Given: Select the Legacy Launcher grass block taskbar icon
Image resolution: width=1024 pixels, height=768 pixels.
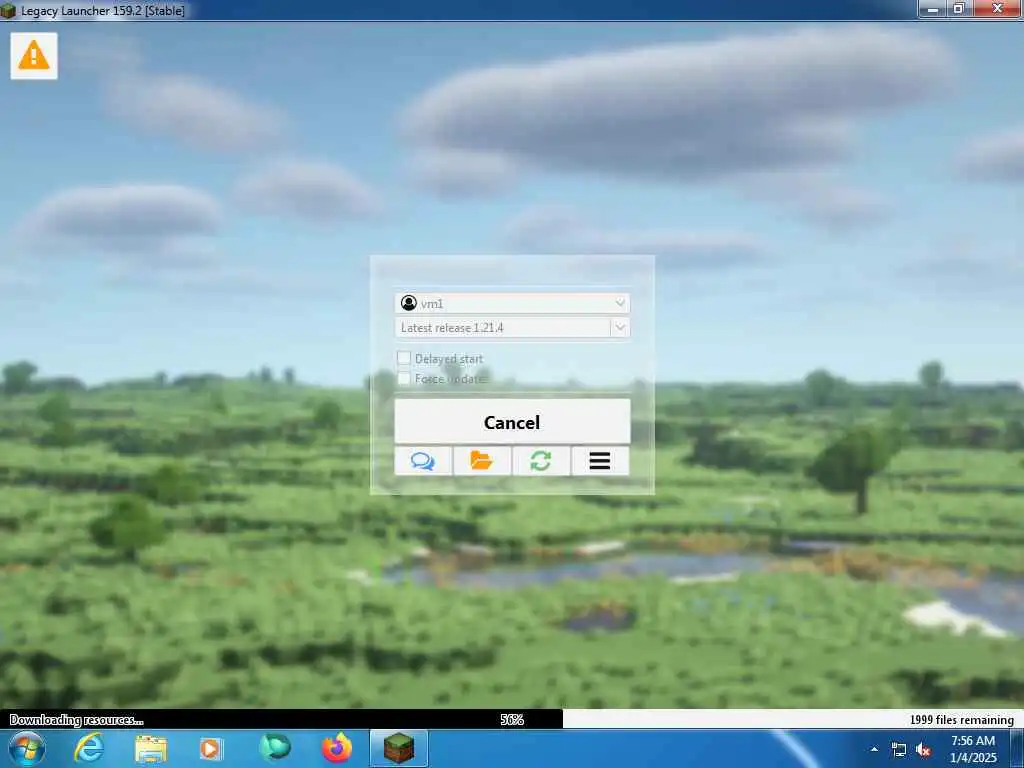Looking at the screenshot, I should 399,748.
